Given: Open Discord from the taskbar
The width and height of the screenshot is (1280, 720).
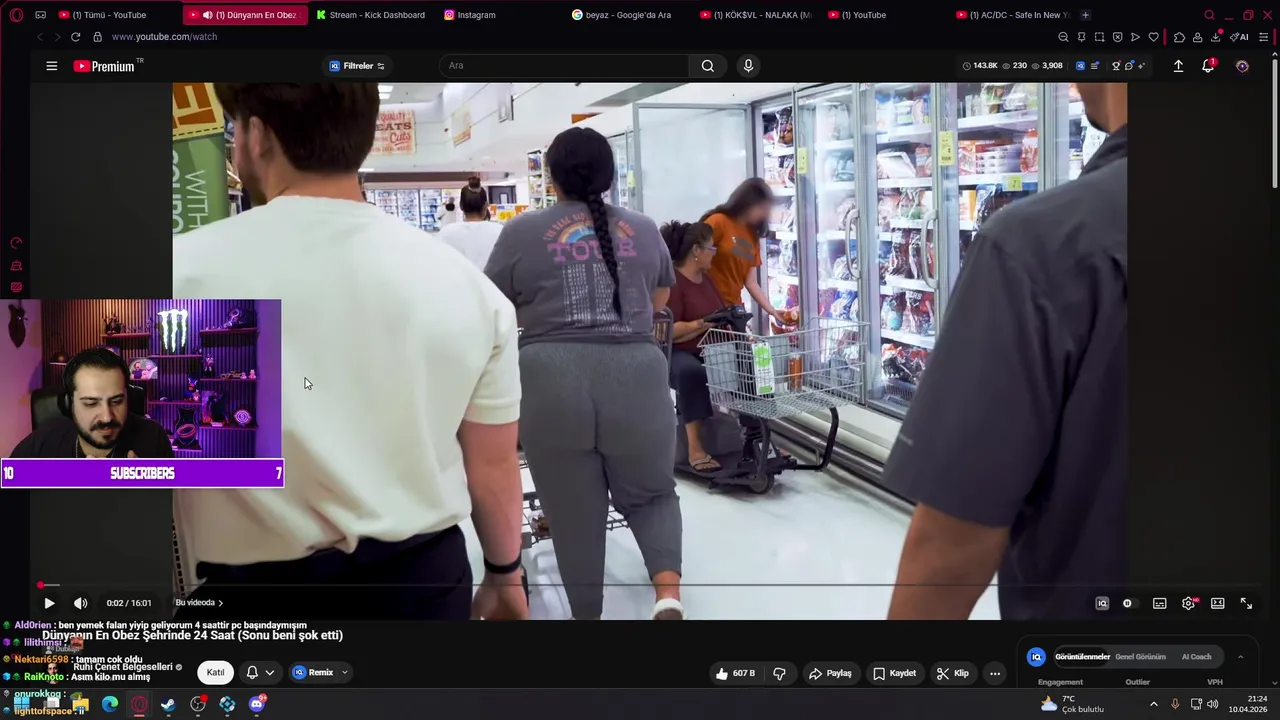Looking at the screenshot, I should [x=257, y=704].
